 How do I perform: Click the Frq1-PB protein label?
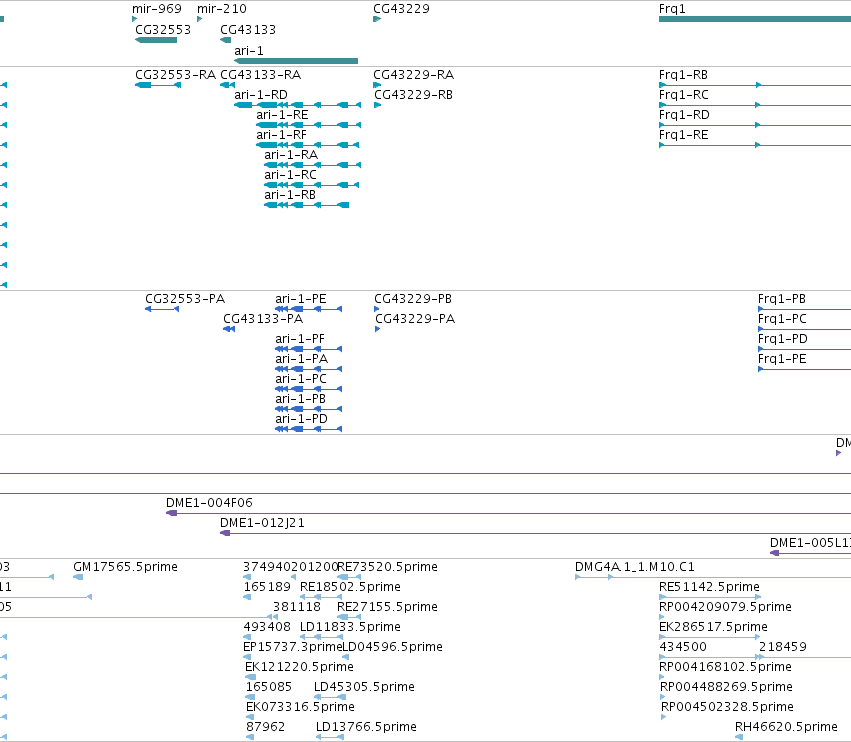[x=782, y=299]
